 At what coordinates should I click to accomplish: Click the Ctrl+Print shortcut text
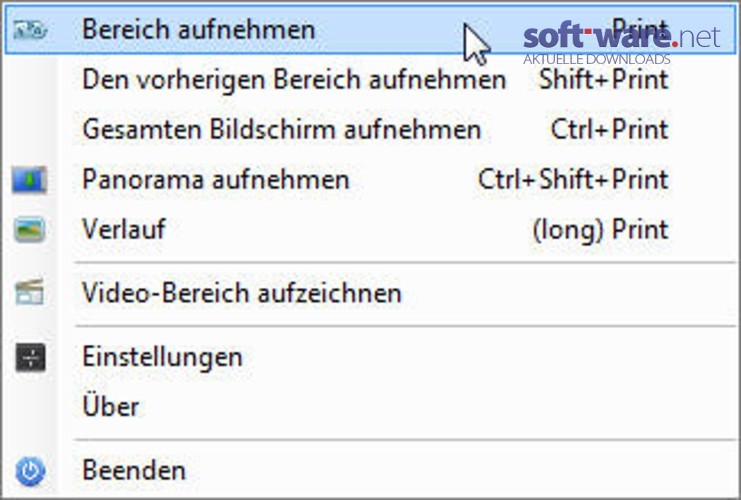tap(610, 129)
